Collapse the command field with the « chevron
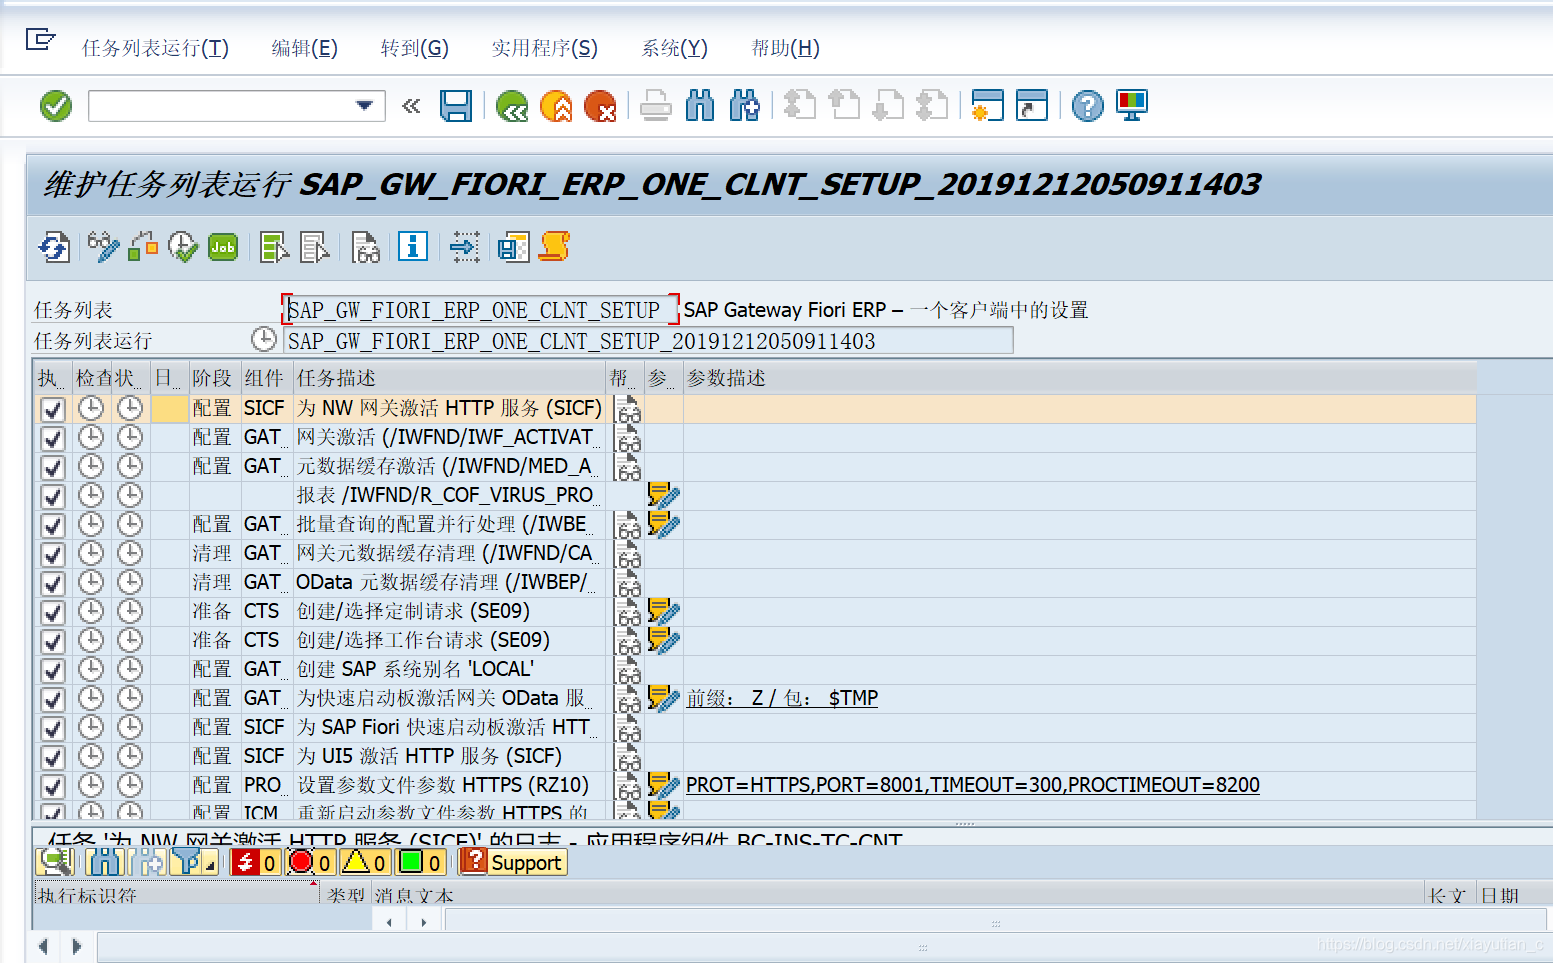 [x=411, y=105]
